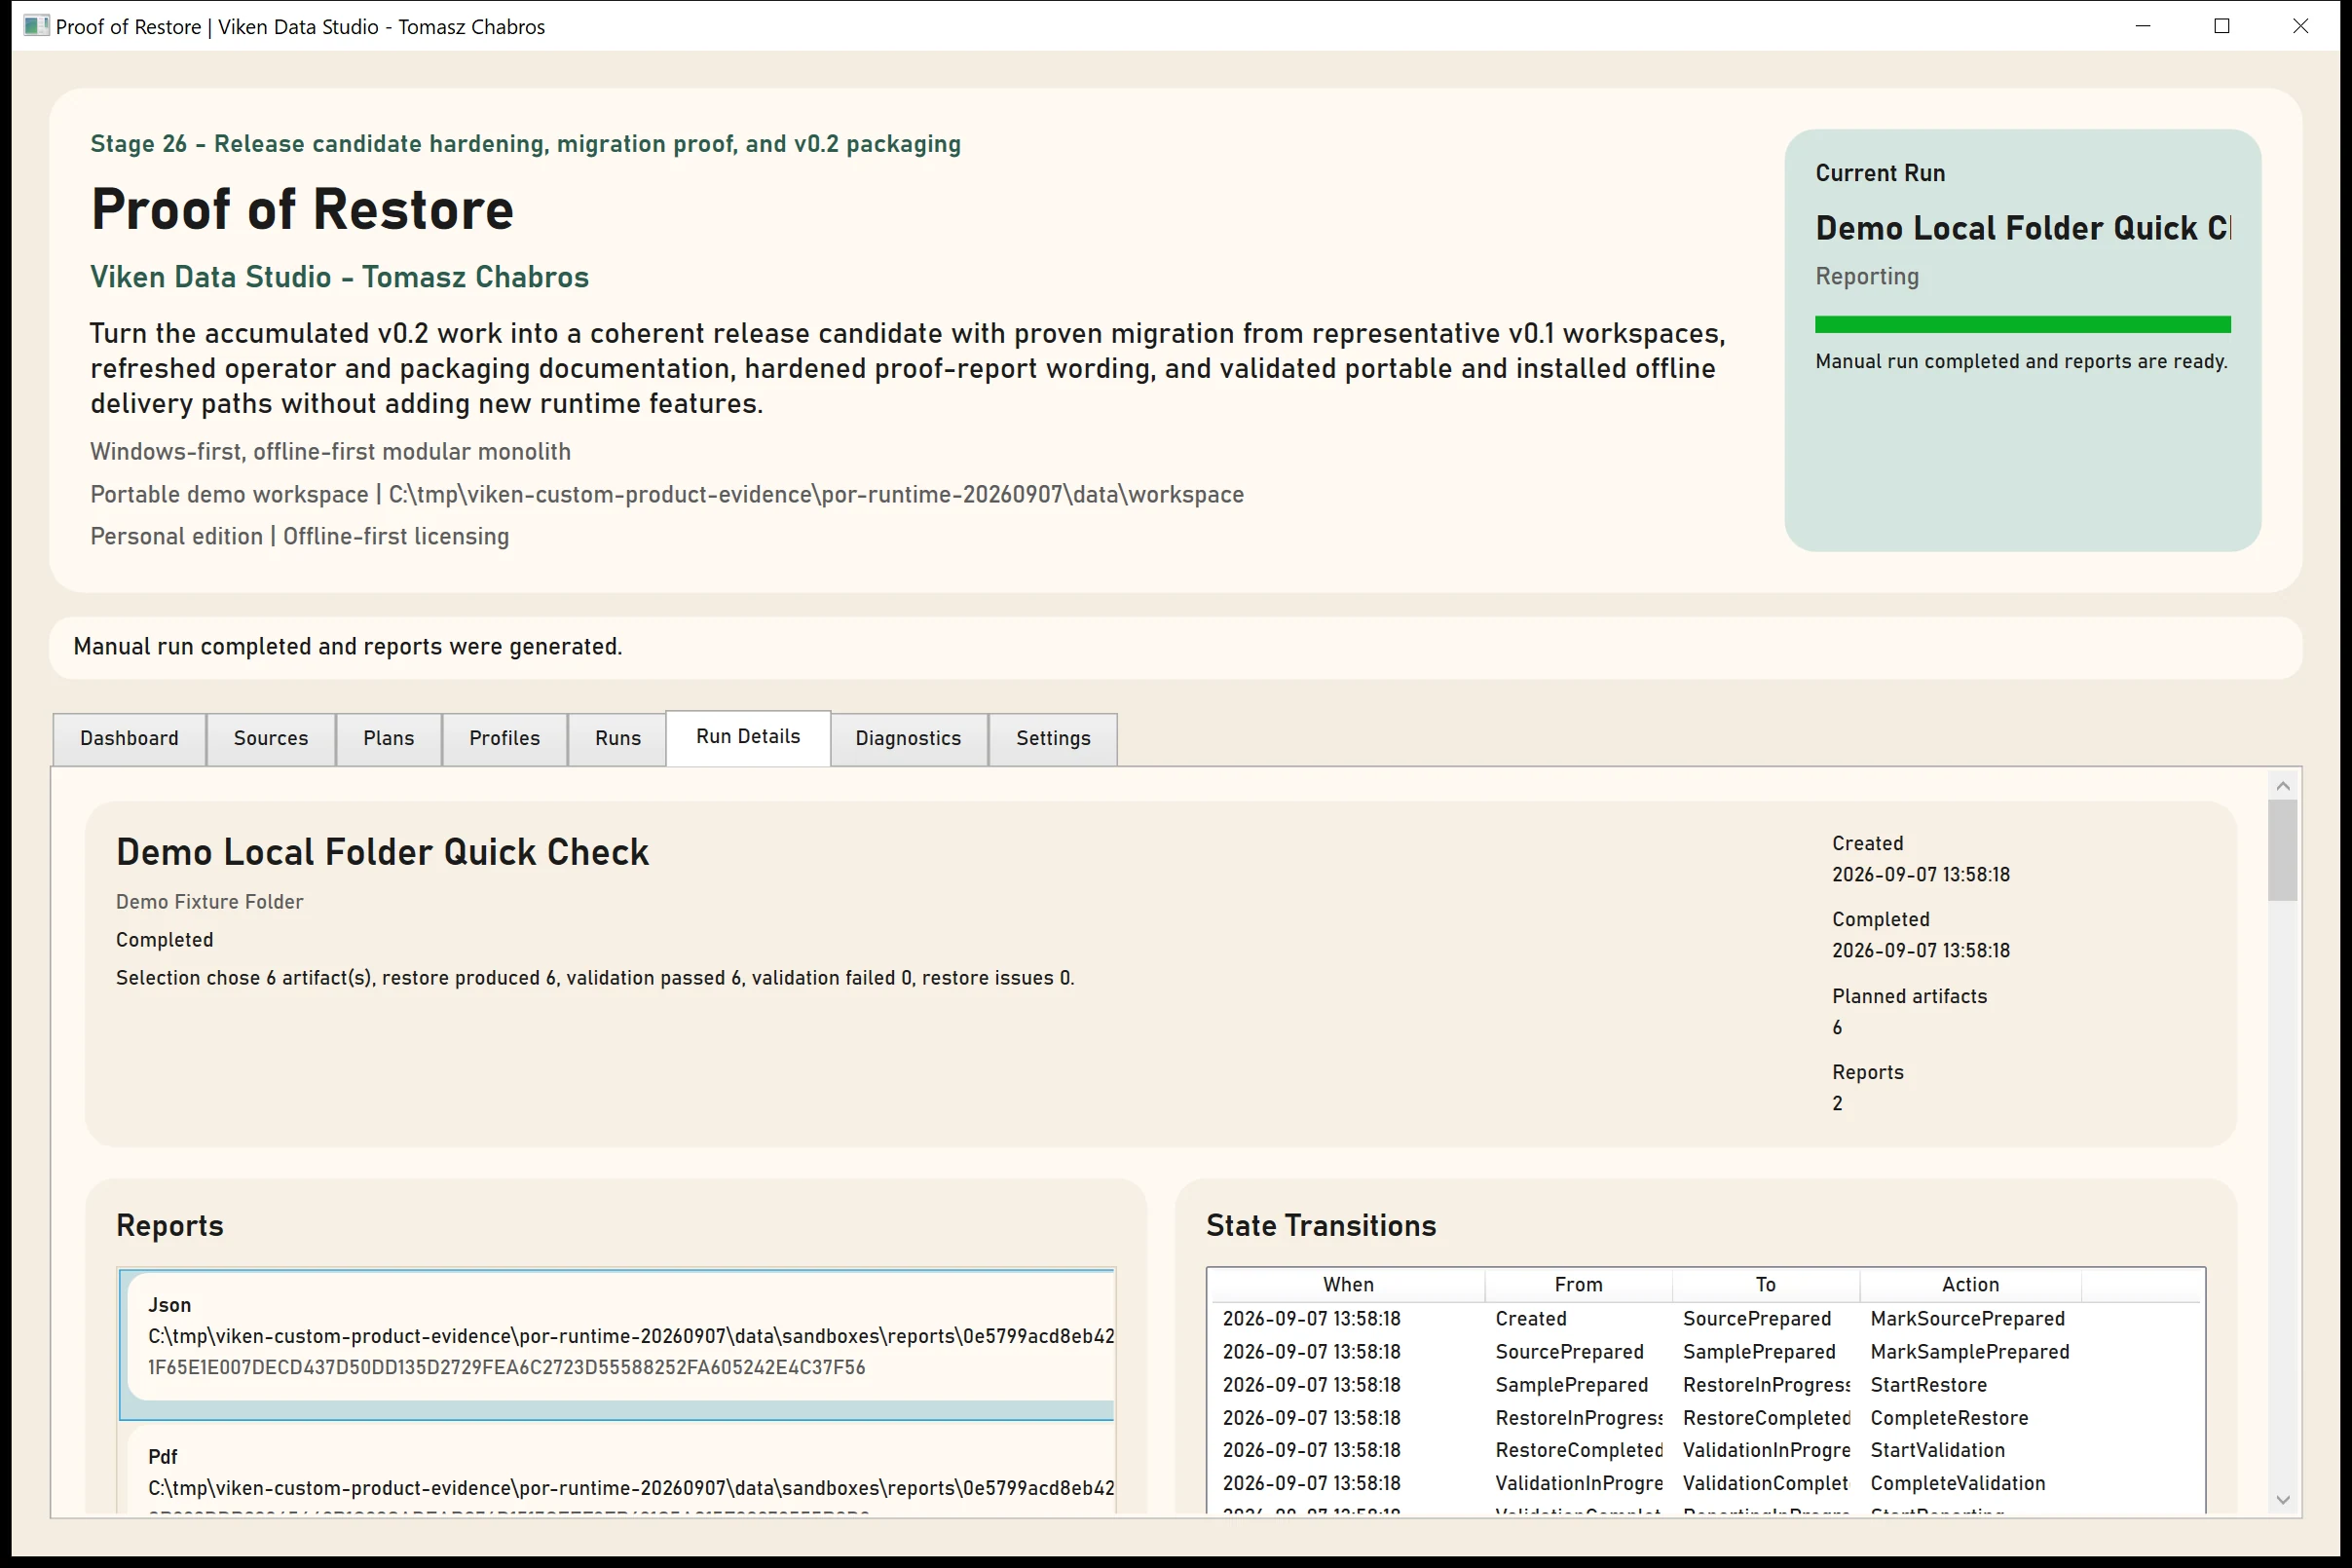Click the Current Run green progress bar
This screenshot has width=2352, height=1568.
[2022, 324]
